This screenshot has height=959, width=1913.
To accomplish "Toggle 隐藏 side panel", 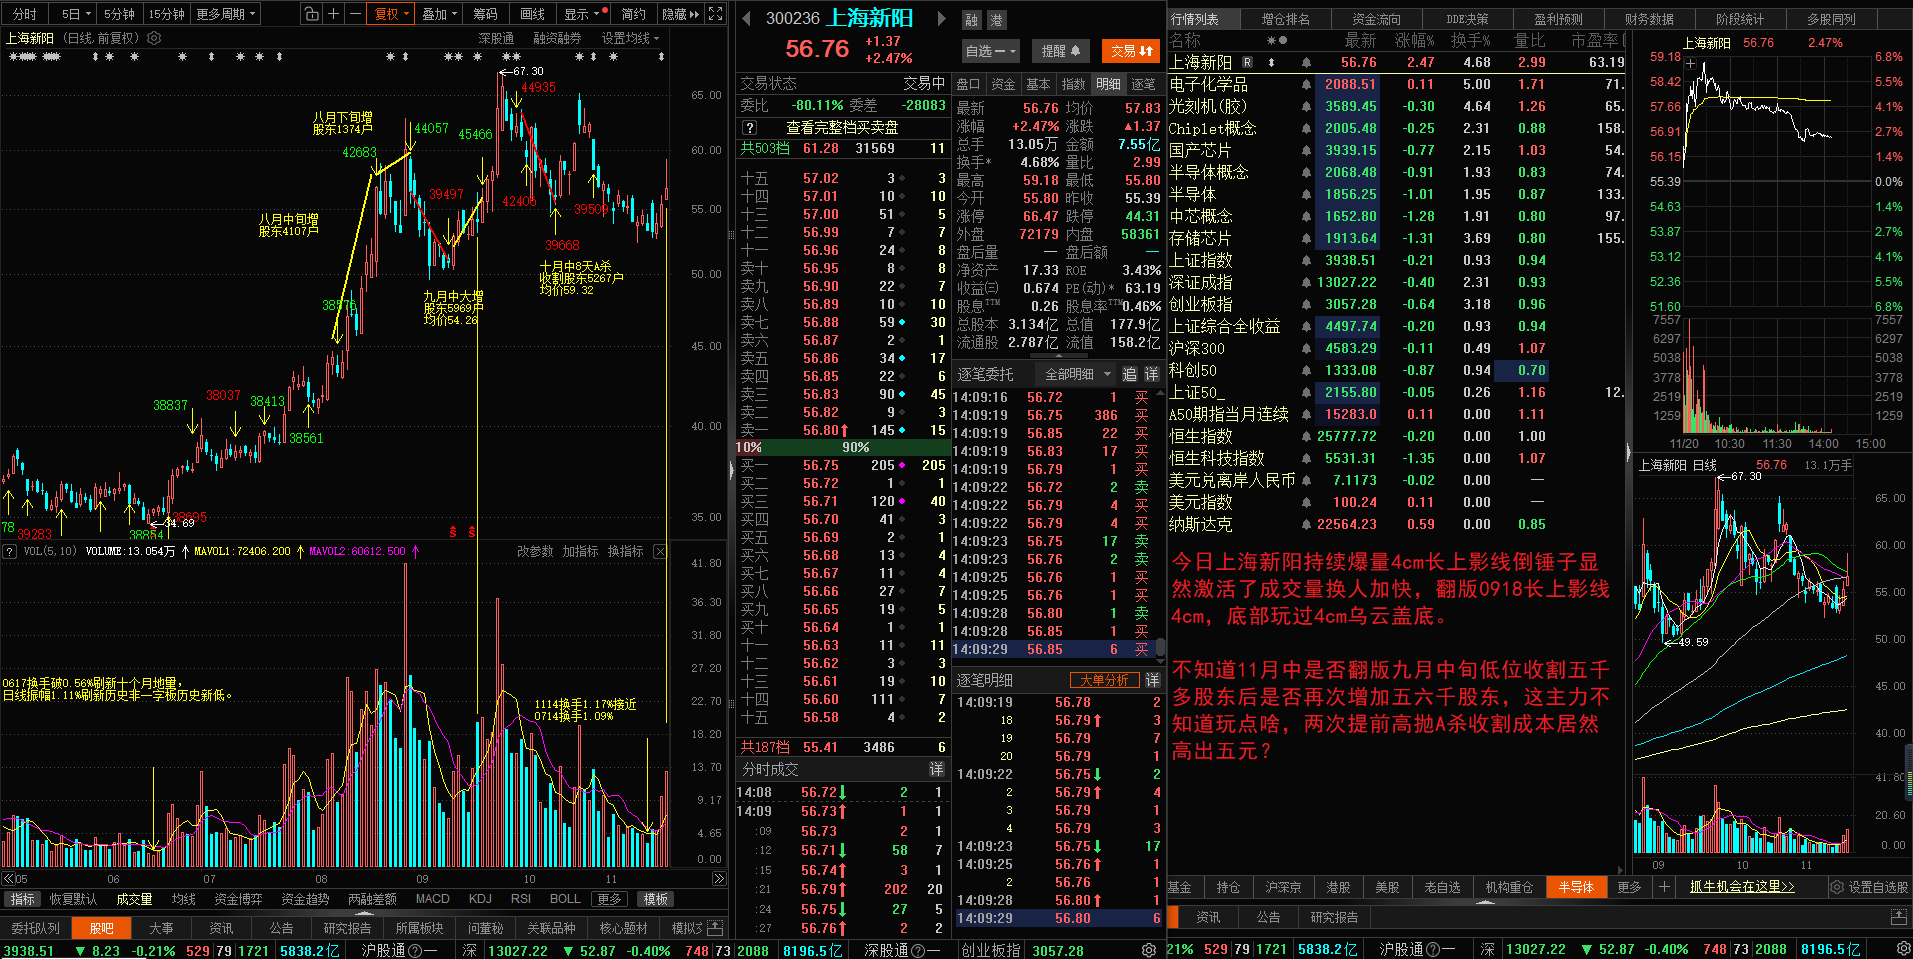I will click(680, 14).
